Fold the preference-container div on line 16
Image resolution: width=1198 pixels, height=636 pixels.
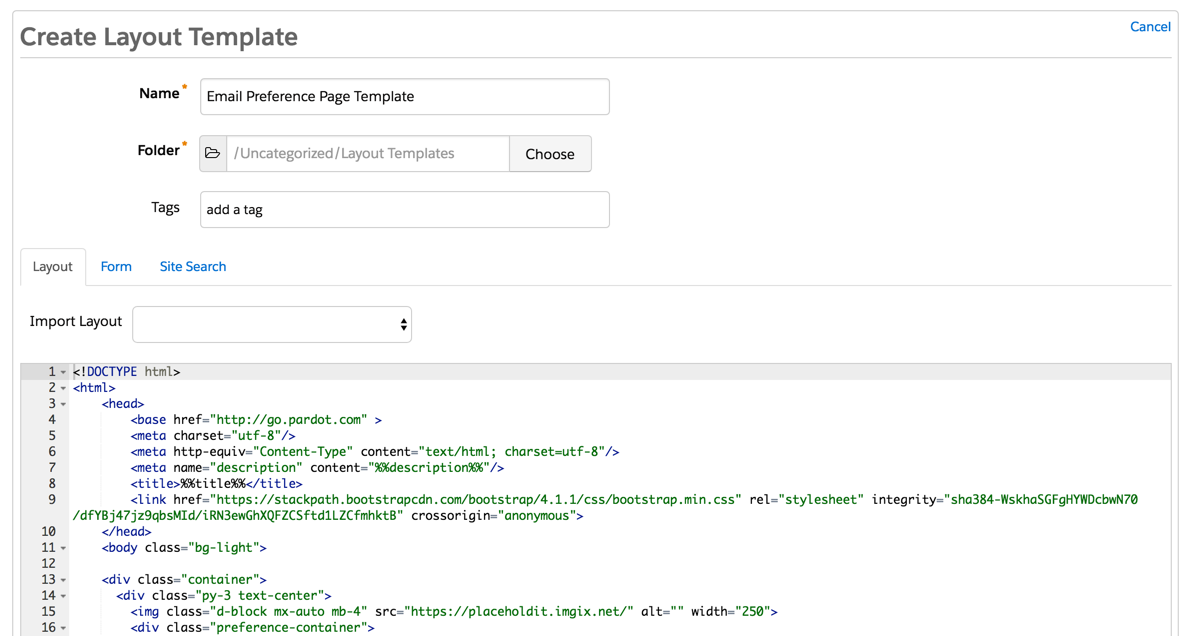63,628
